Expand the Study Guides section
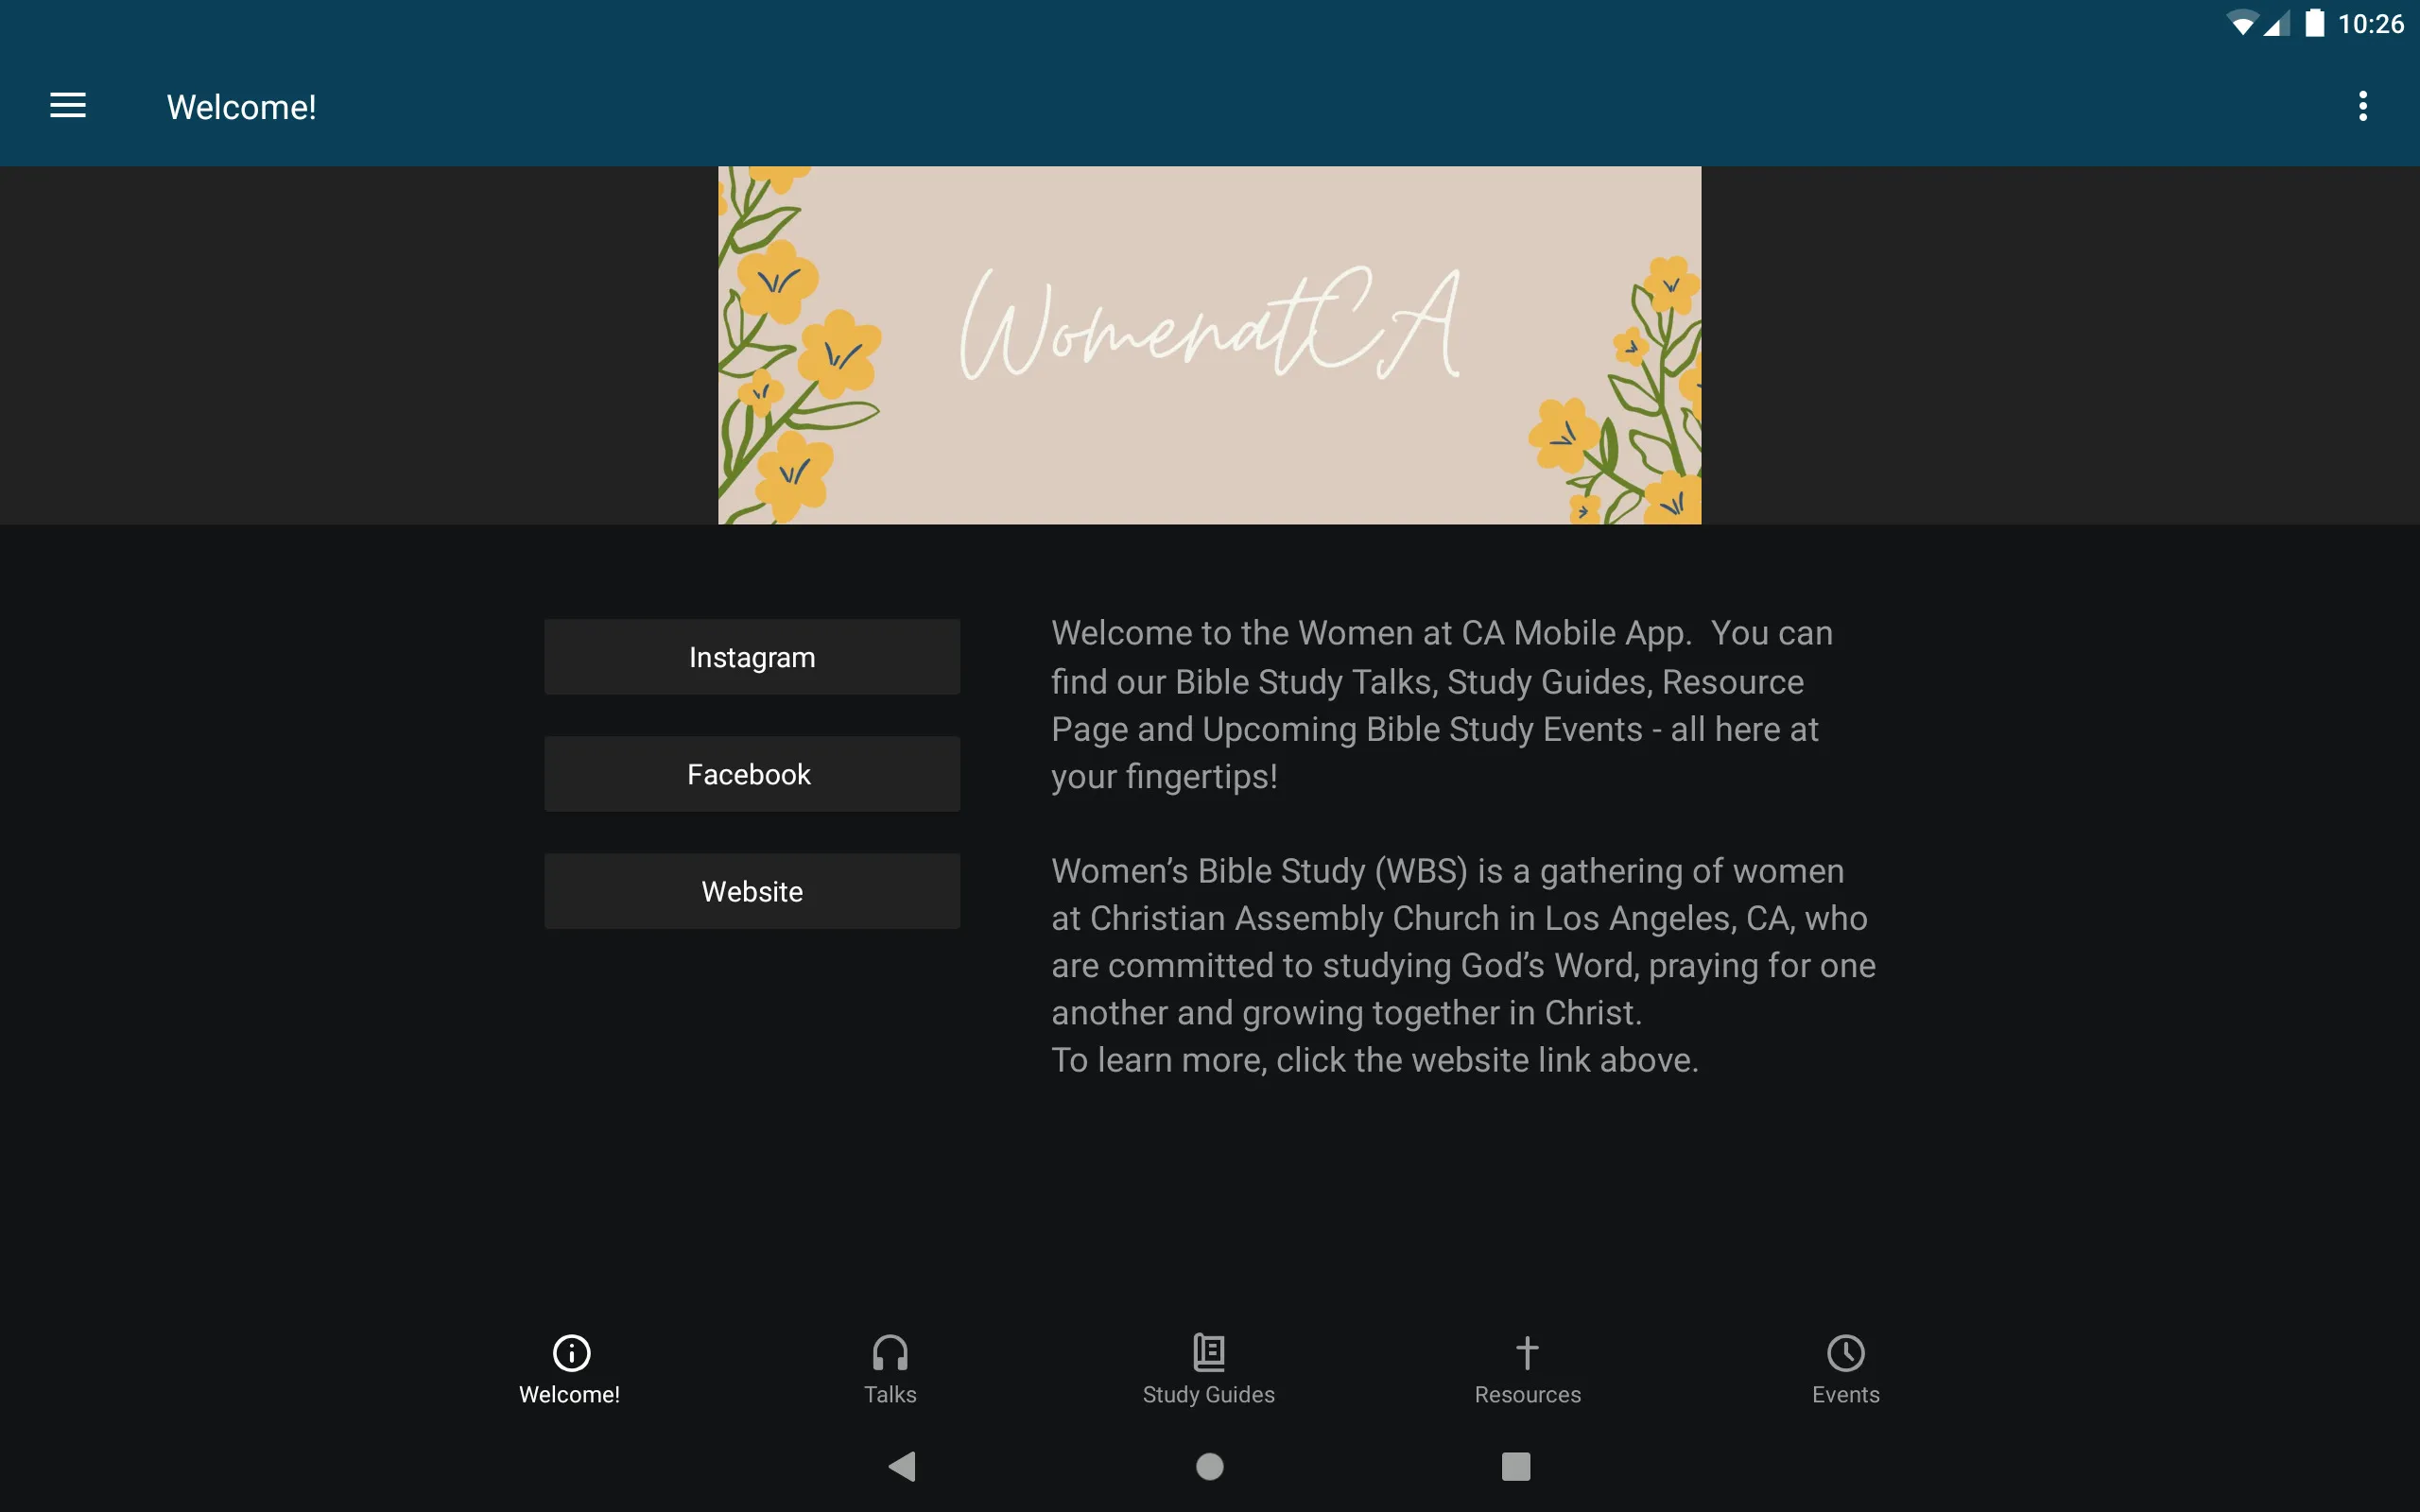Viewport: 2420px width, 1512px height. tap(1209, 1367)
